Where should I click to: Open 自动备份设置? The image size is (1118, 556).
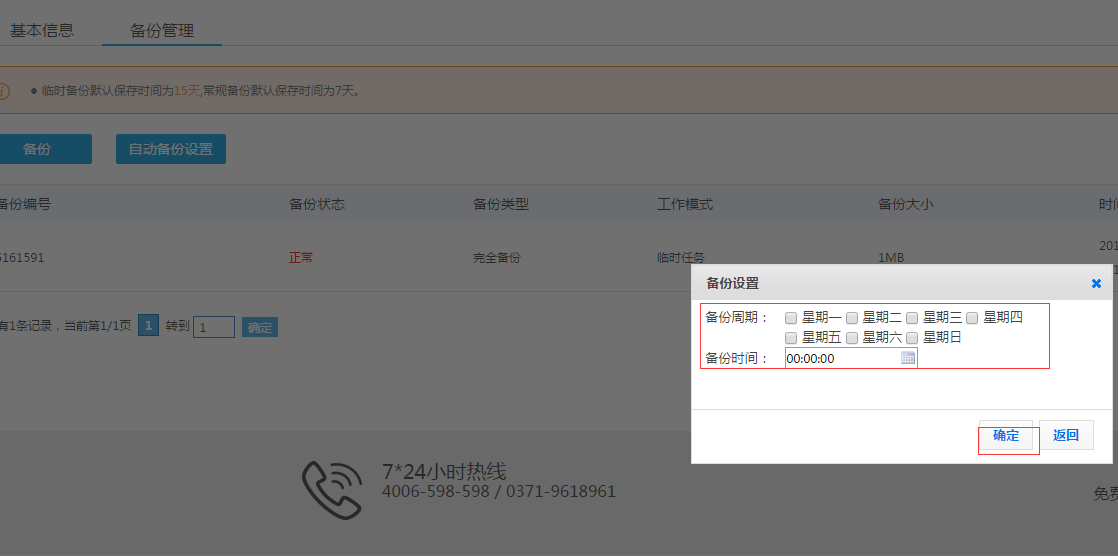pyautogui.click(x=171, y=149)
